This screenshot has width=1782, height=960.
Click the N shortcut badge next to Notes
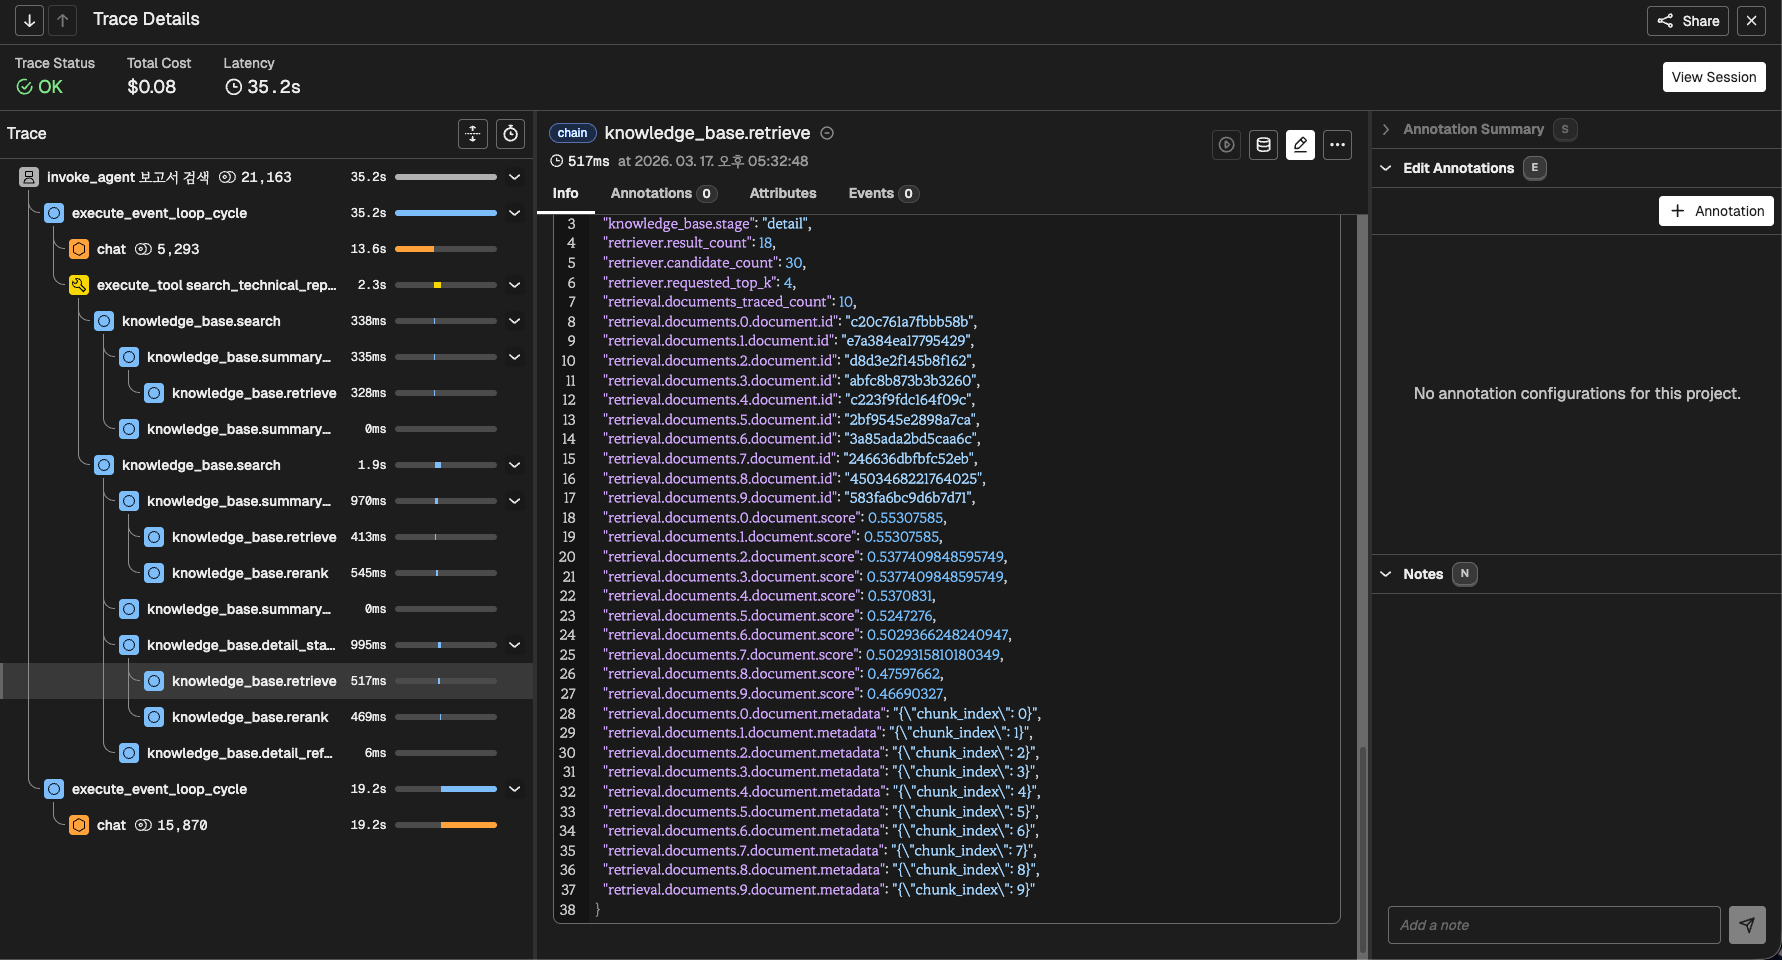pos(1464,574)
